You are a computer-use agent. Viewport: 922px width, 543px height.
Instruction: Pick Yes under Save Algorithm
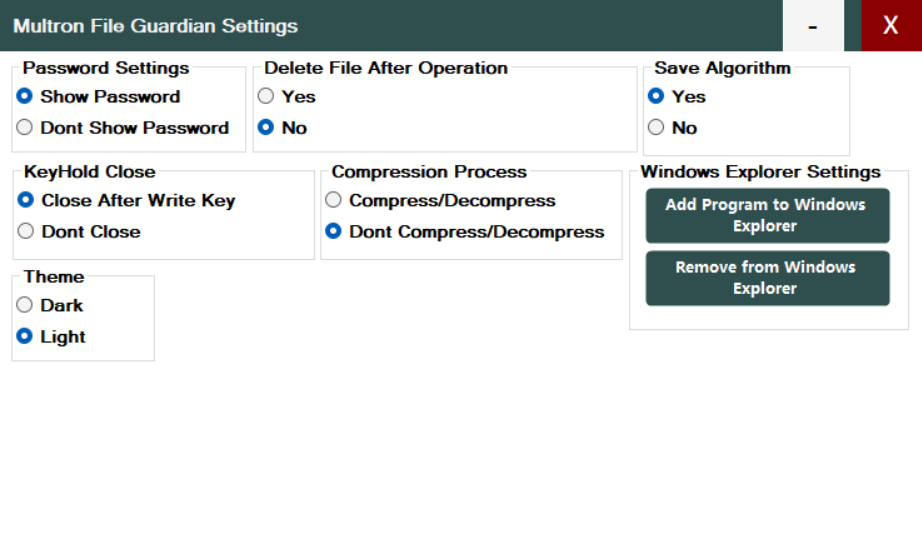coord(677,96)
